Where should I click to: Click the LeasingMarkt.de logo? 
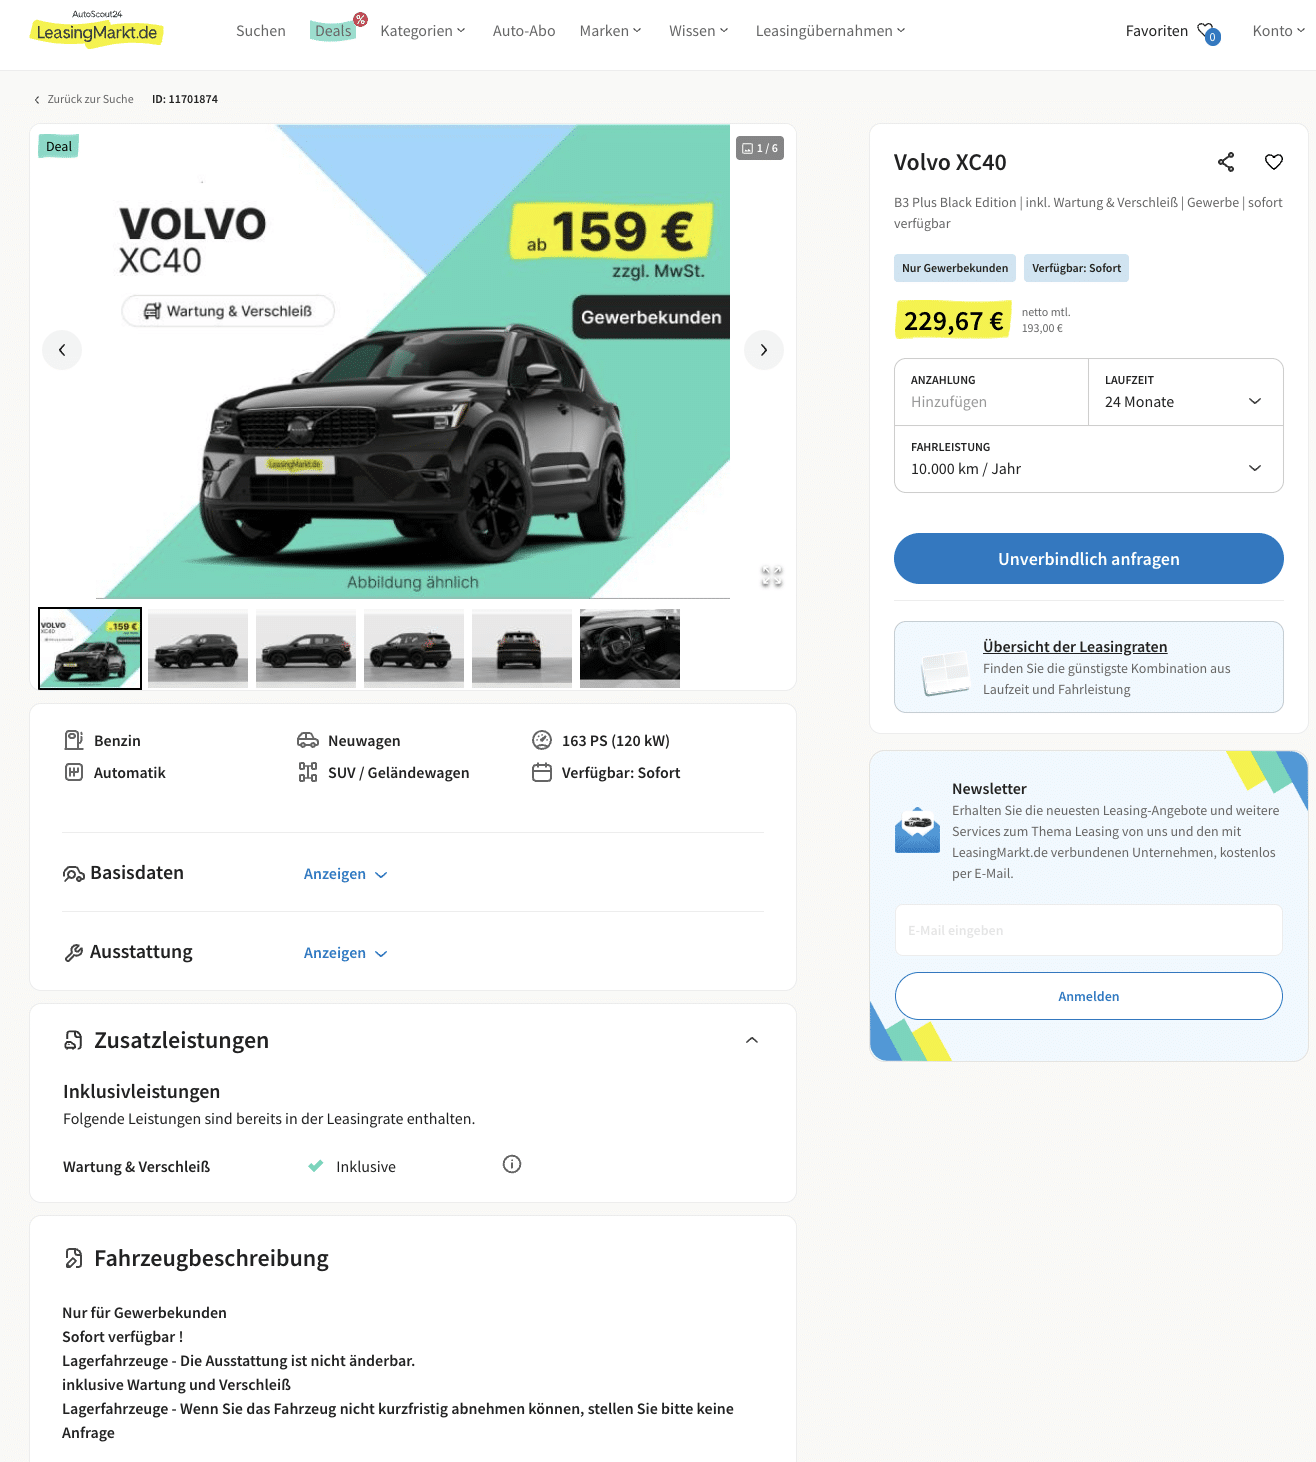click(96, 29)
